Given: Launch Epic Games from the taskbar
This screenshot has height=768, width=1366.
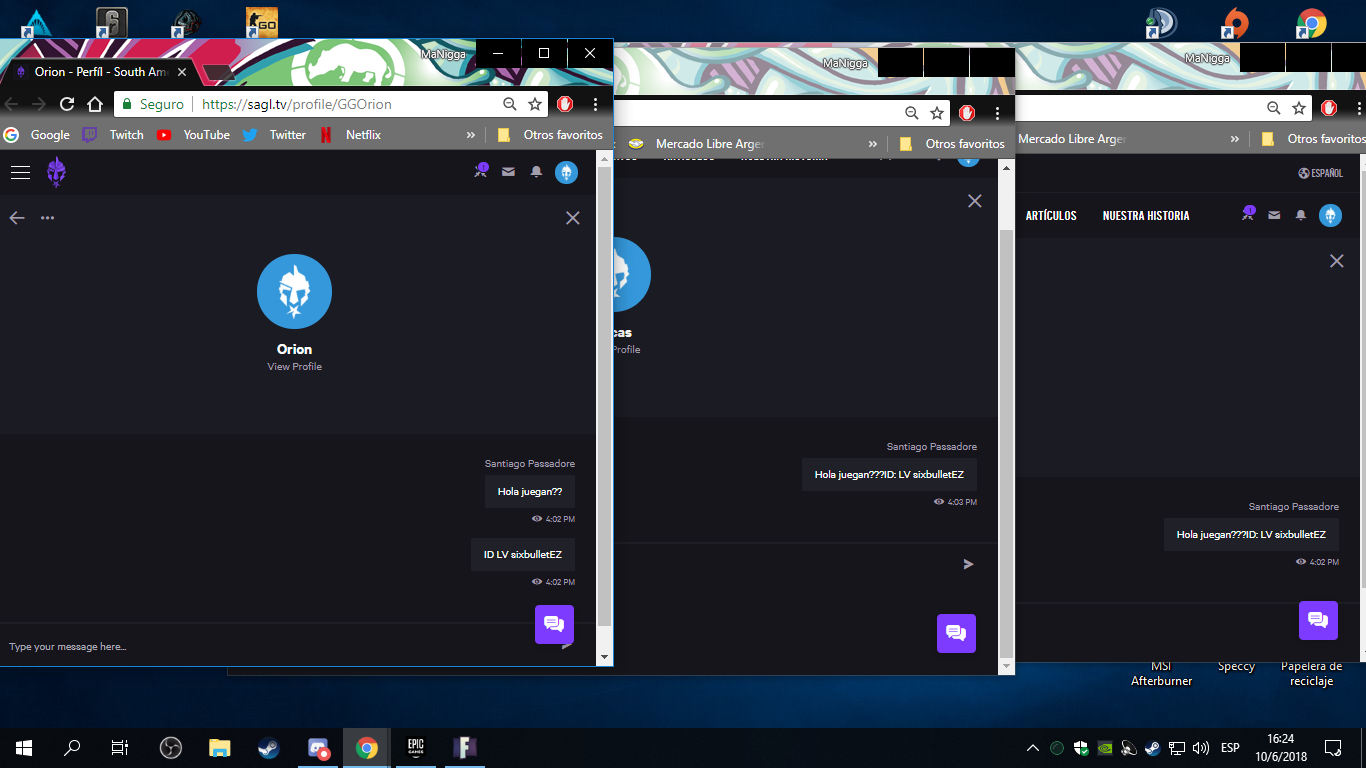Looking at the screenshot, I should tap(416, 748).
